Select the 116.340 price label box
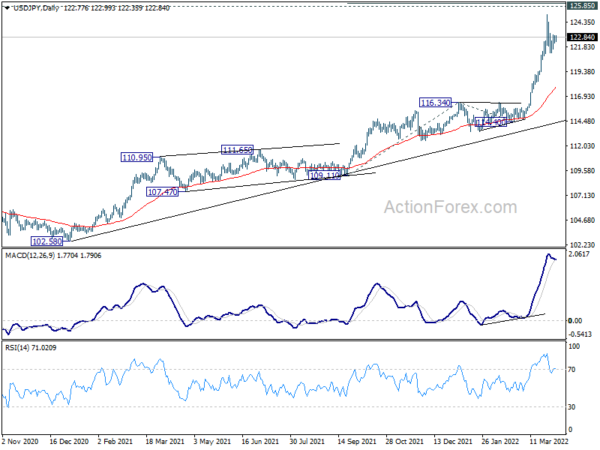 (x=435, y=103)
